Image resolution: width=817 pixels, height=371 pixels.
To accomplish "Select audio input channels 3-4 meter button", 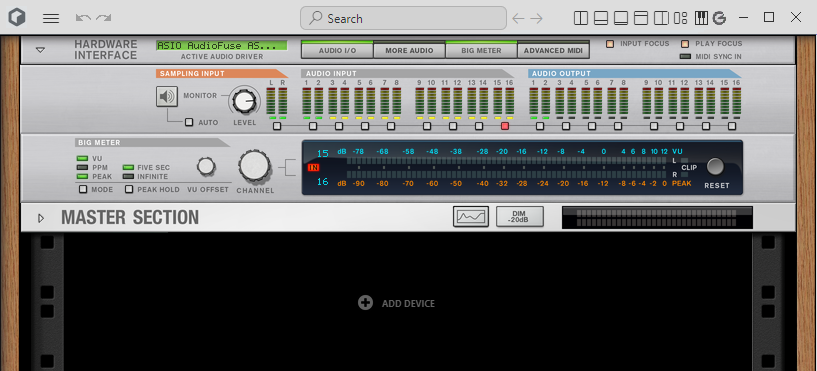I will [339, 126].
